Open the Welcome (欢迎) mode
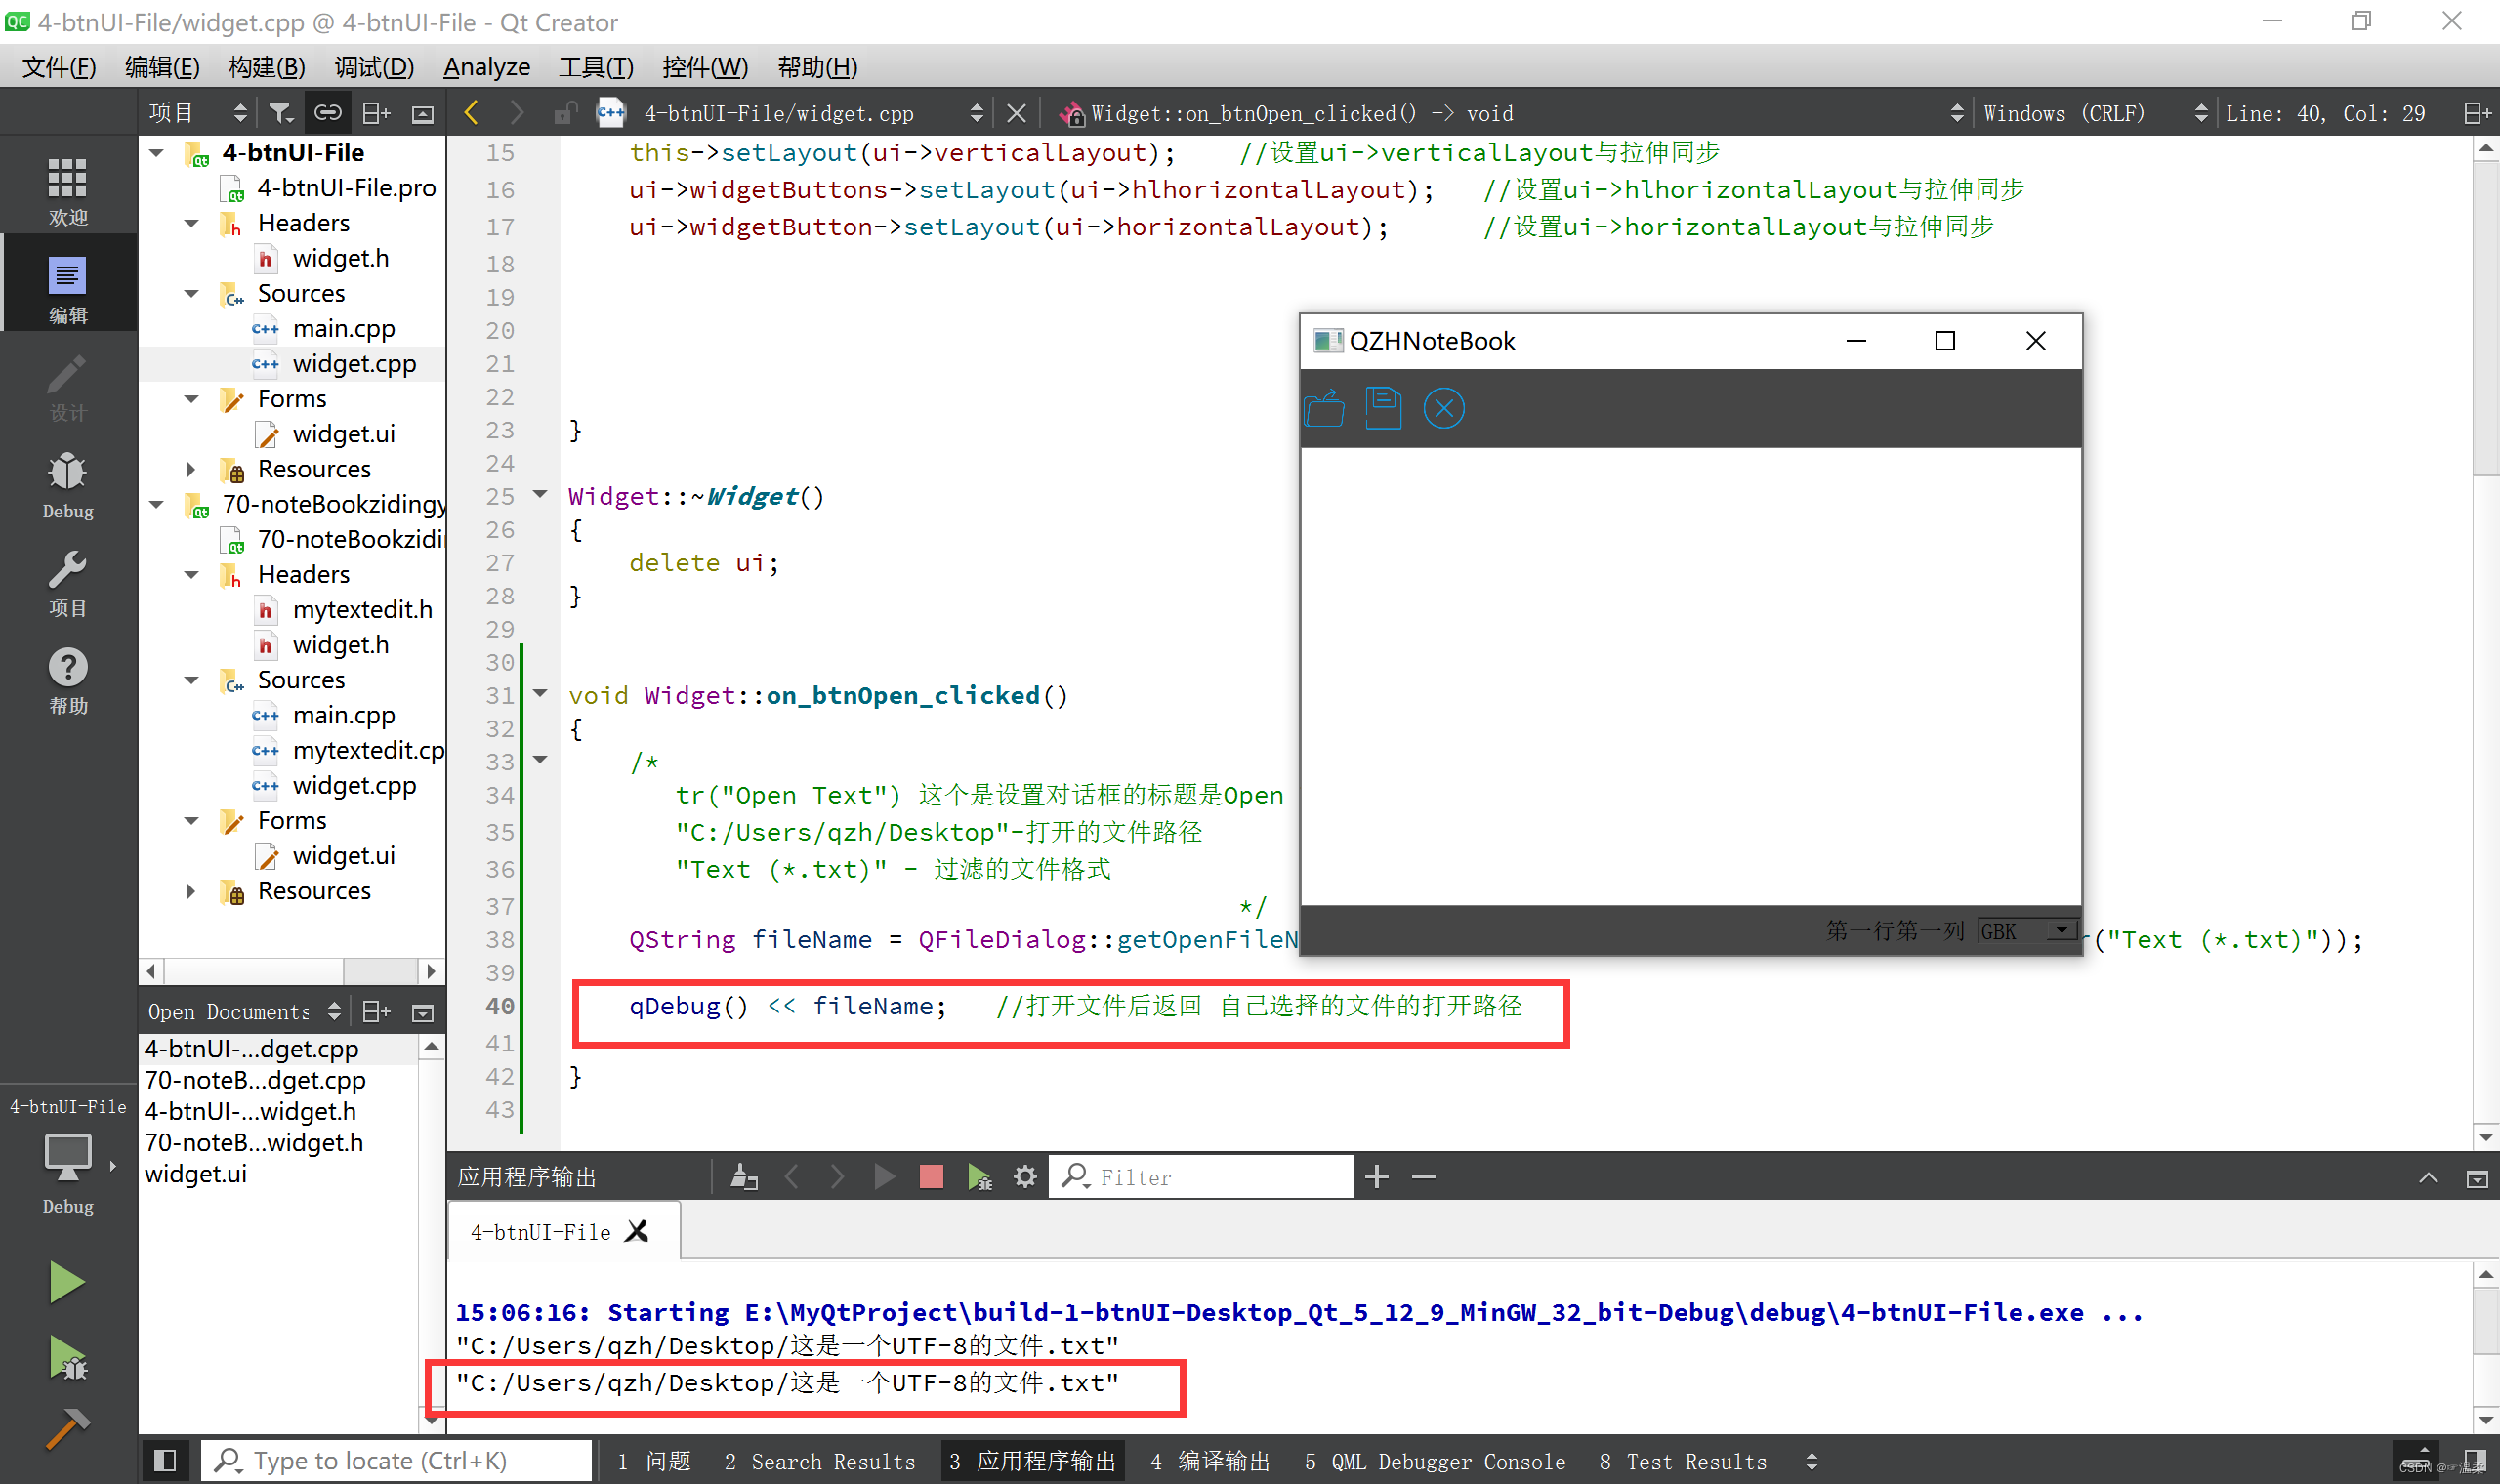Viewport: 2500px width, 1484px height. [x=67, y=191]
